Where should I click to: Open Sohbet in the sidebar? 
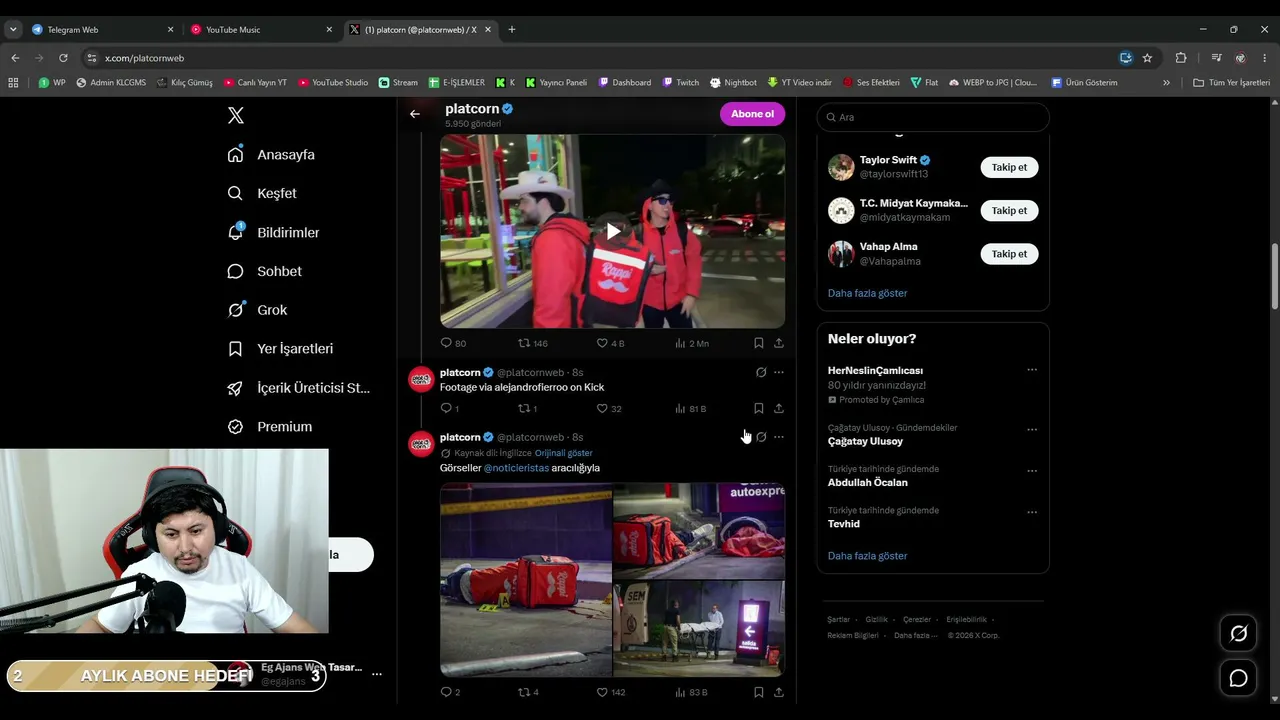pos(264,271)
